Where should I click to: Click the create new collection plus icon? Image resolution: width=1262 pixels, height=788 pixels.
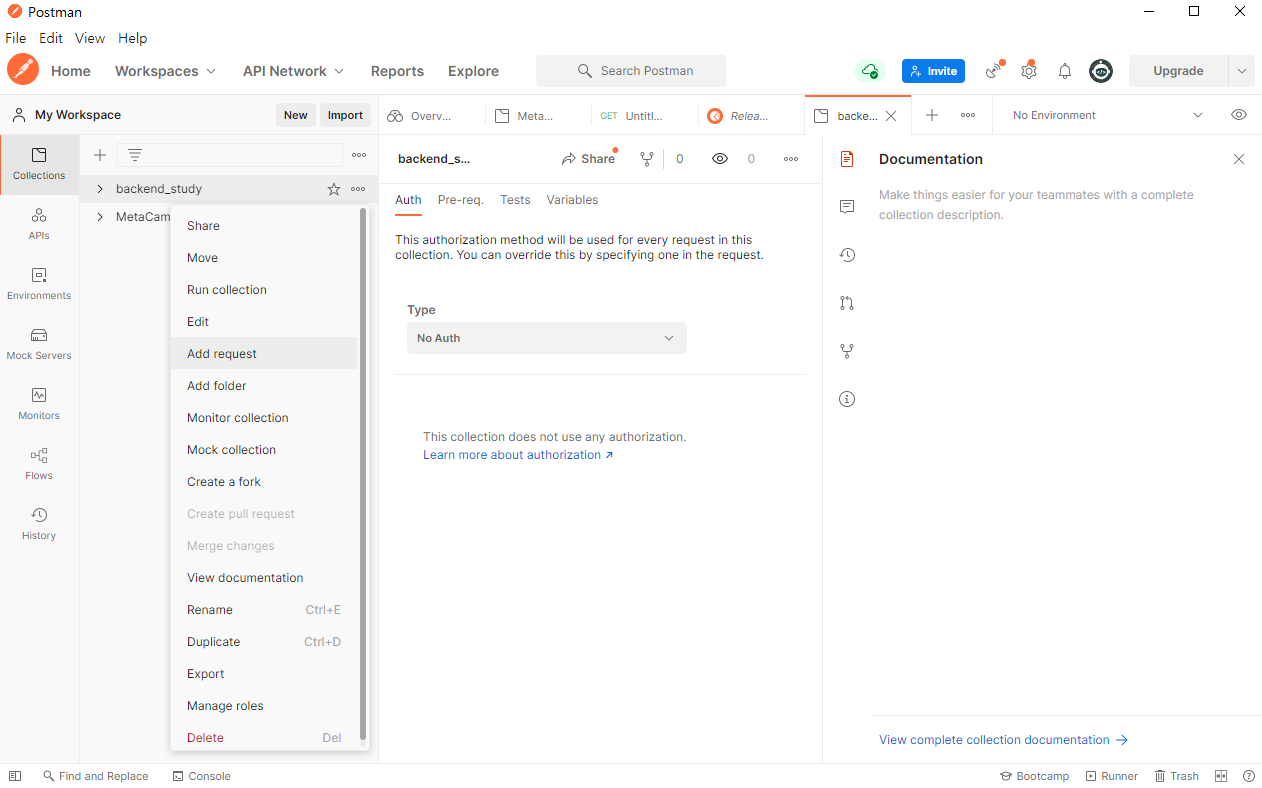tap(100, 155)
